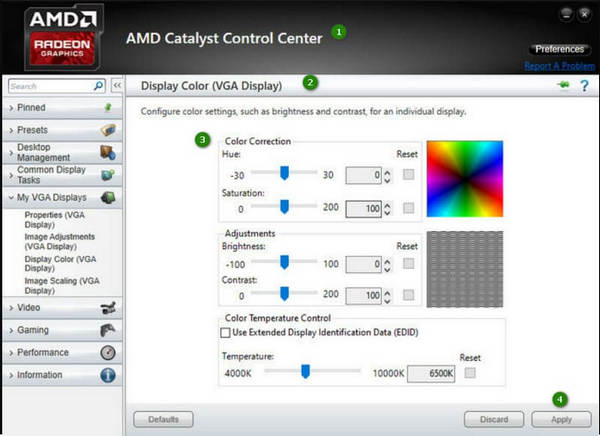
Task: Click the Desktop Management icon
Action: click(108, 152)
